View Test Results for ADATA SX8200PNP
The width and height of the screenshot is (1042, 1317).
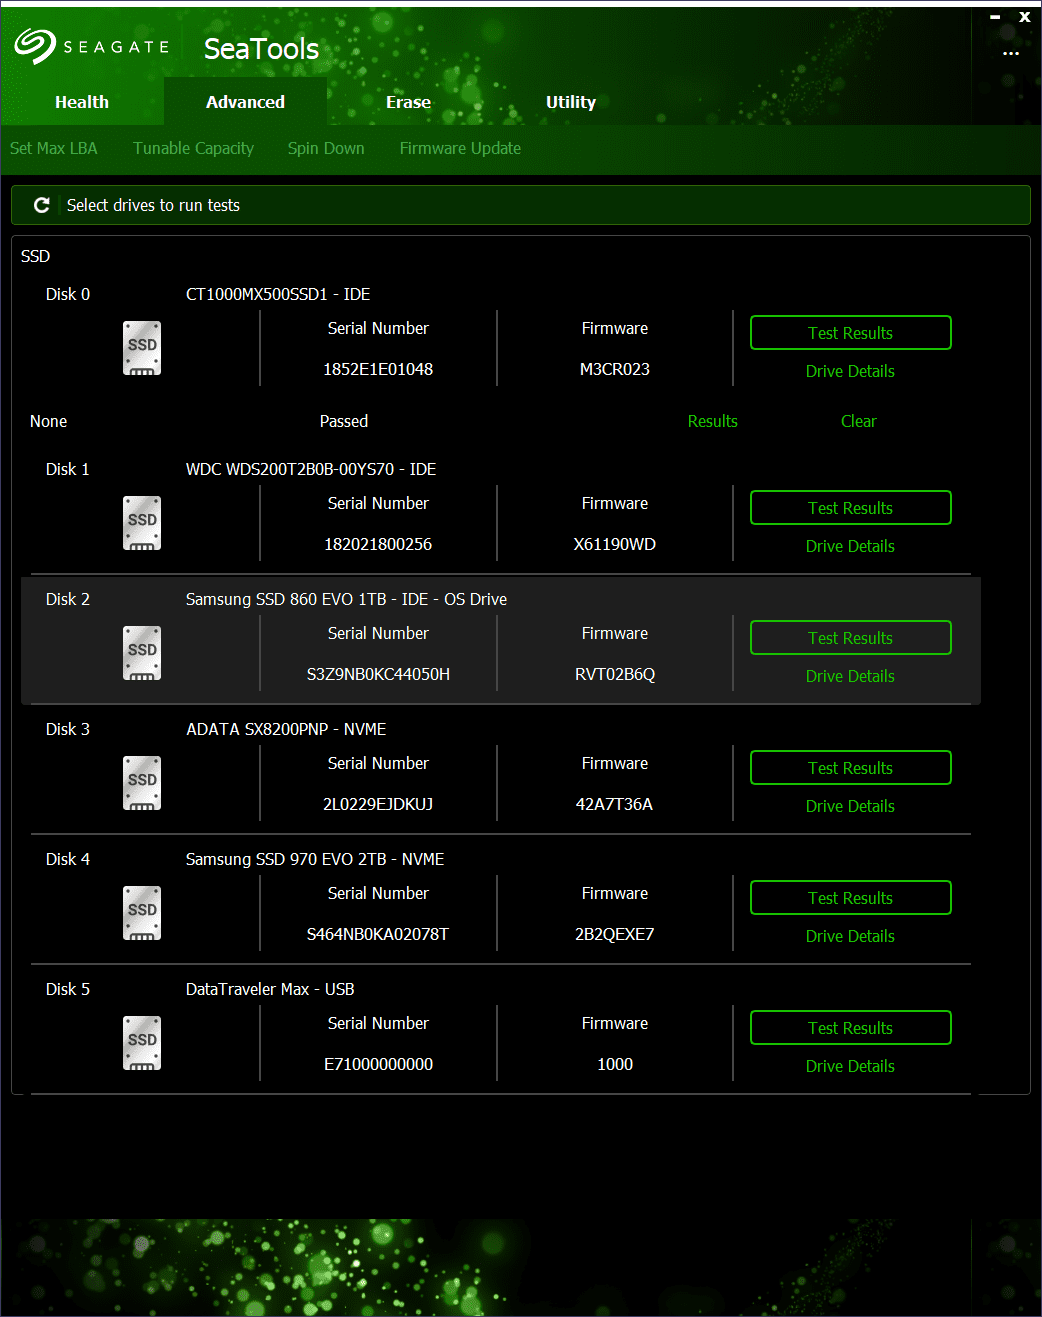[851, 768]
